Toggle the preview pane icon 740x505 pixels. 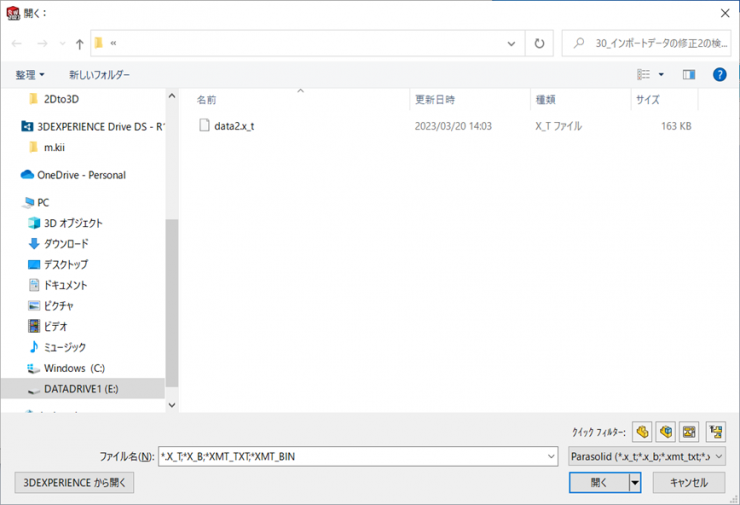pos(688,75)
